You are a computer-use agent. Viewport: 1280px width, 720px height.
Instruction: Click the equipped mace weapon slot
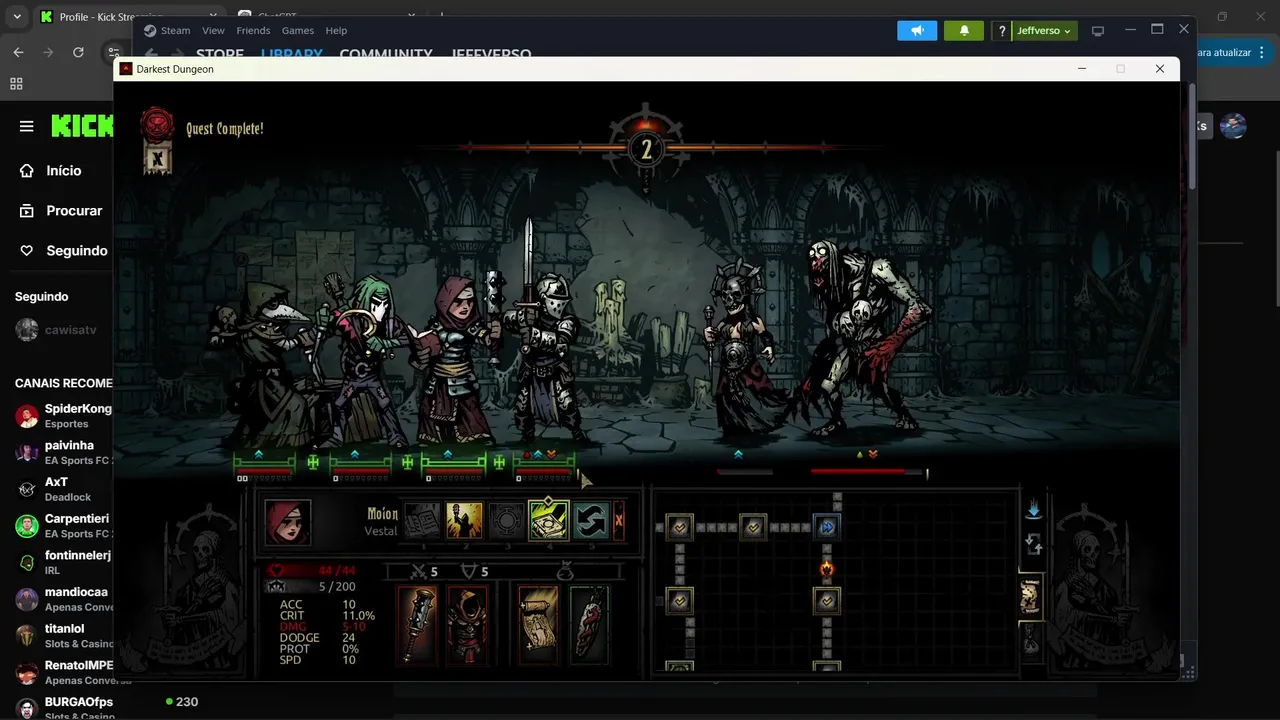[x=417, y=625]
